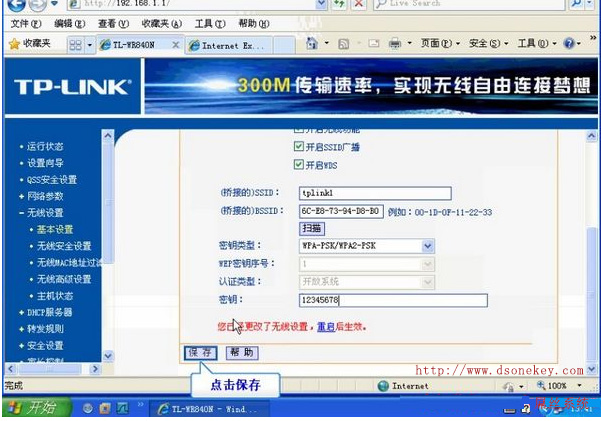The width and height of the screenshot is (601, 421).
Task: Click the (桥接的)SSID input field
Action: point(375,193)
